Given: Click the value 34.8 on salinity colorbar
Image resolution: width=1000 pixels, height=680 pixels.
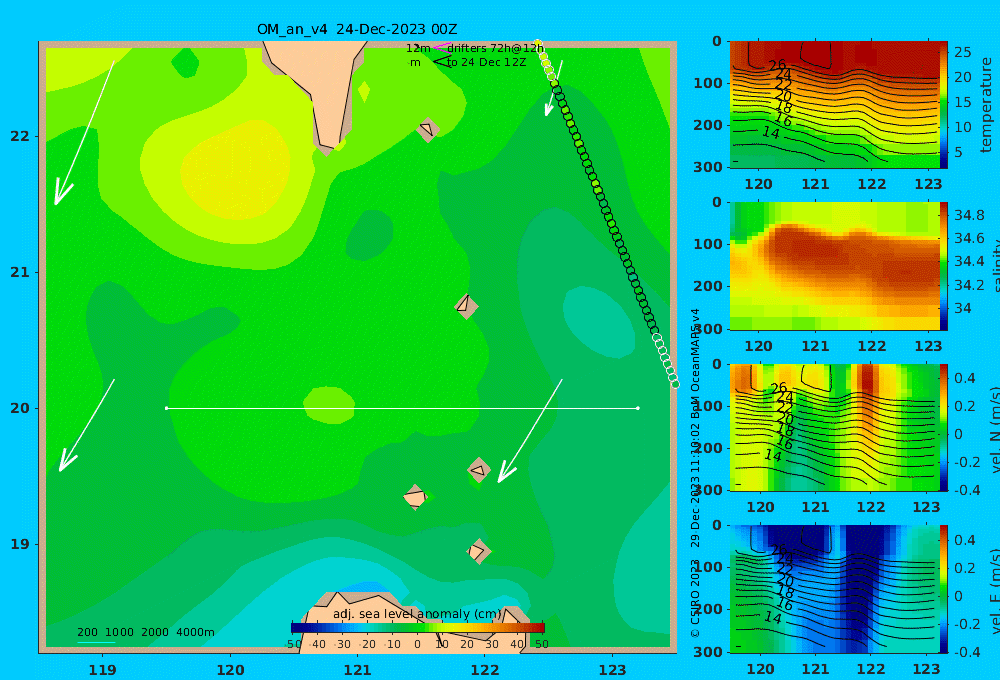Looking at the screenshot, I should [969, 215].
